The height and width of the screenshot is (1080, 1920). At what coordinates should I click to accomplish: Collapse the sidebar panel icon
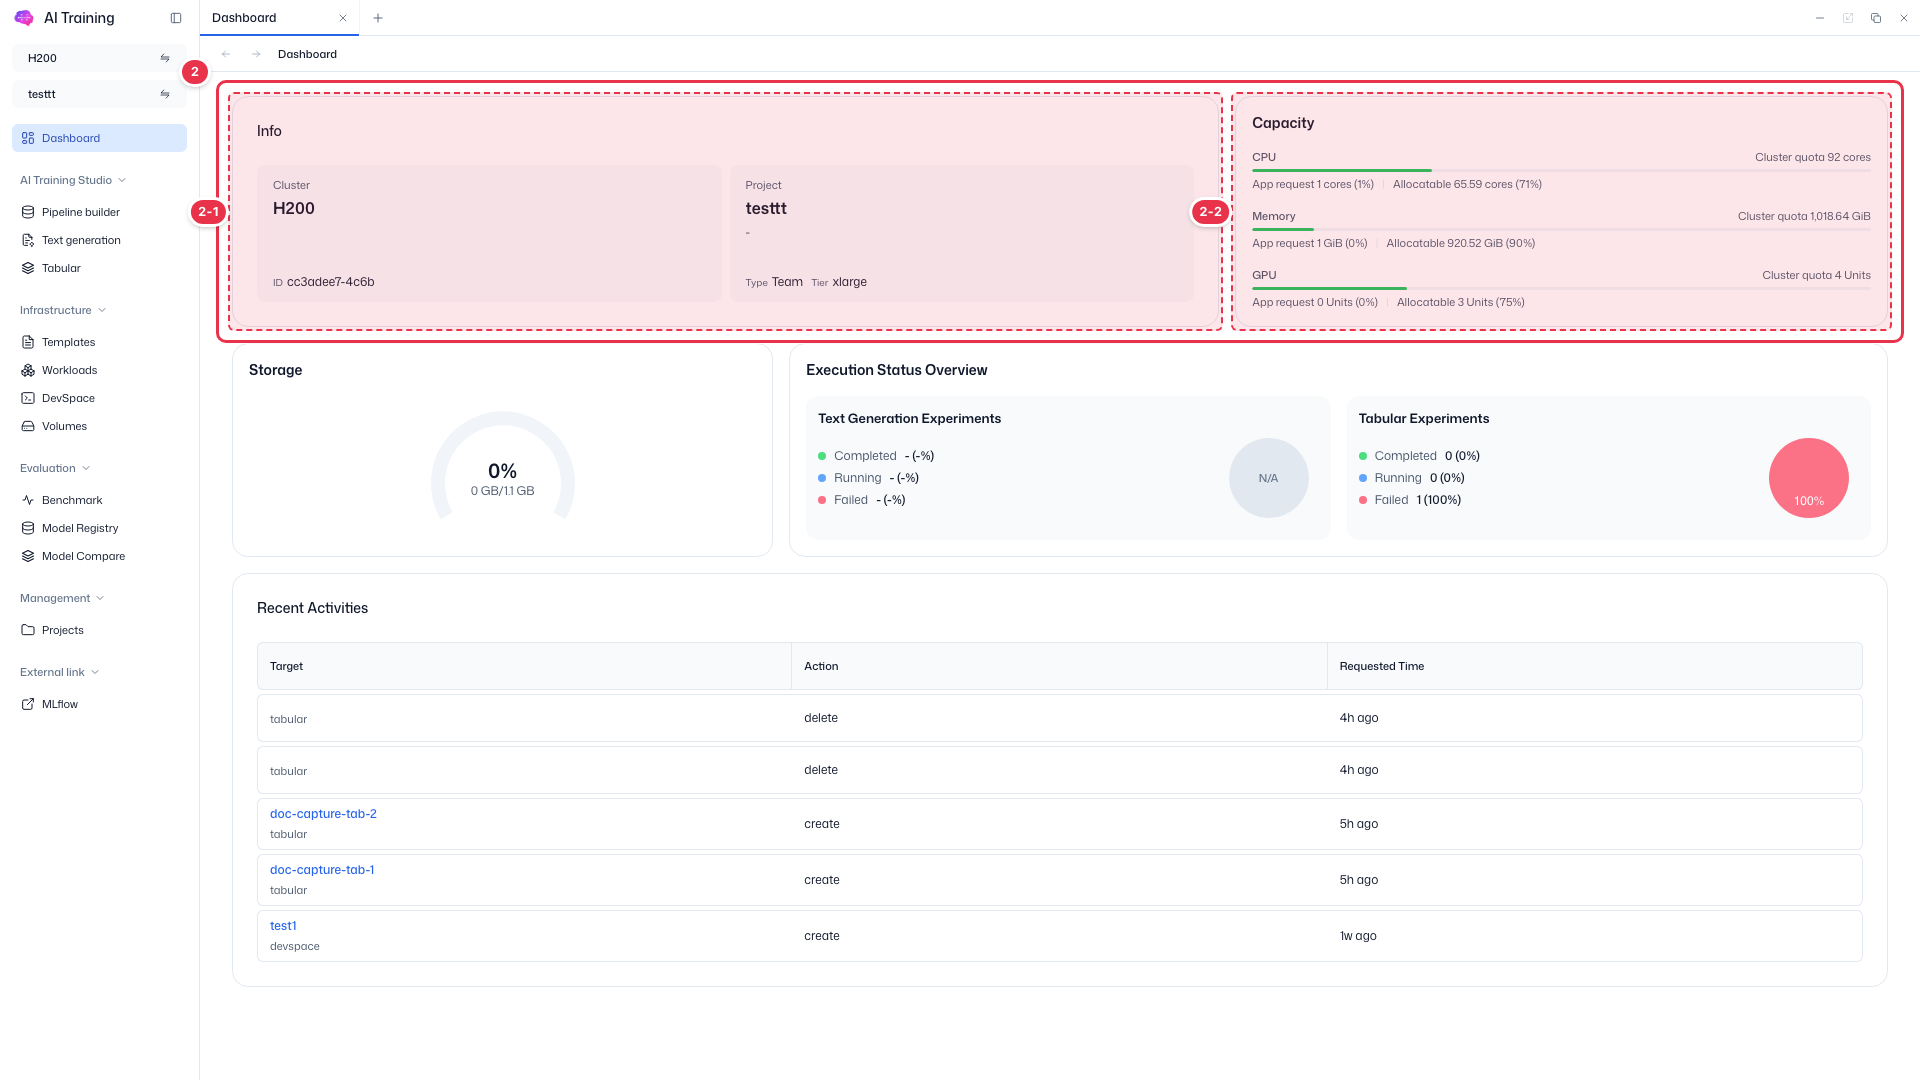pos(176,18)
